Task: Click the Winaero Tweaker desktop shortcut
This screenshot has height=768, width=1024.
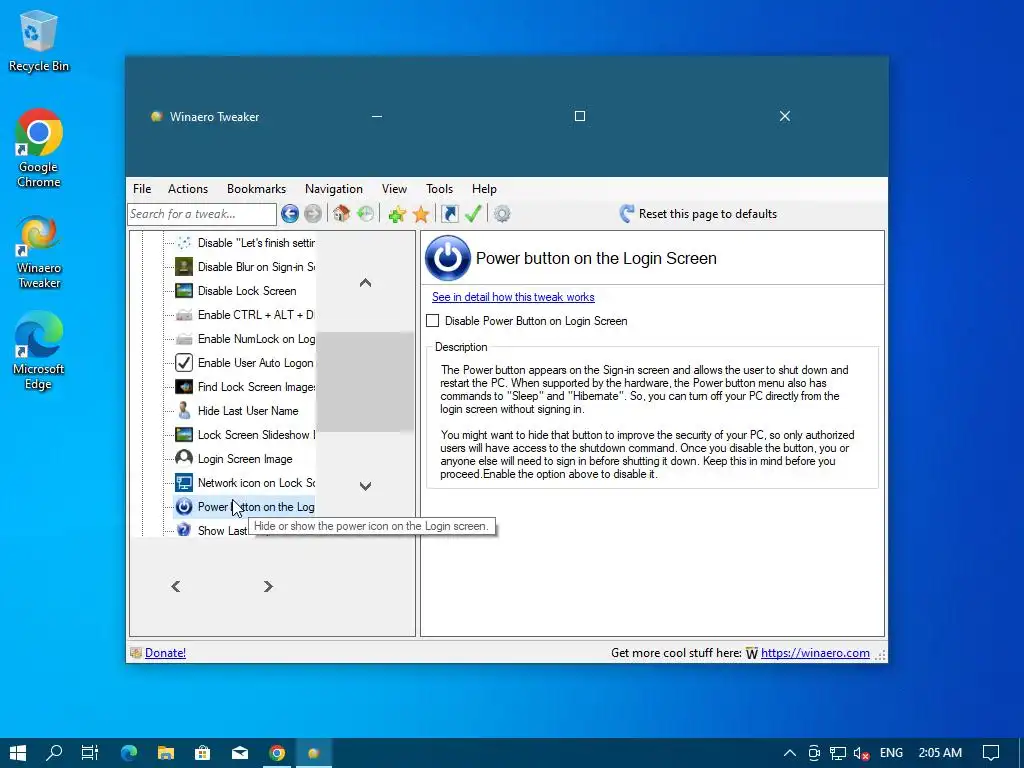Action: [39, 252]
